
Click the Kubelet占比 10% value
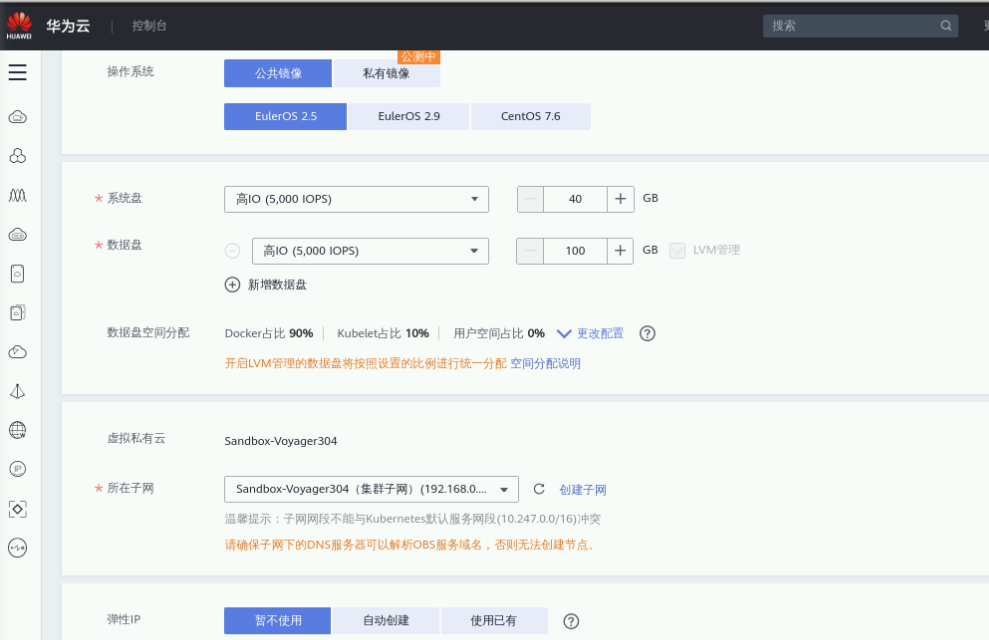383,334
